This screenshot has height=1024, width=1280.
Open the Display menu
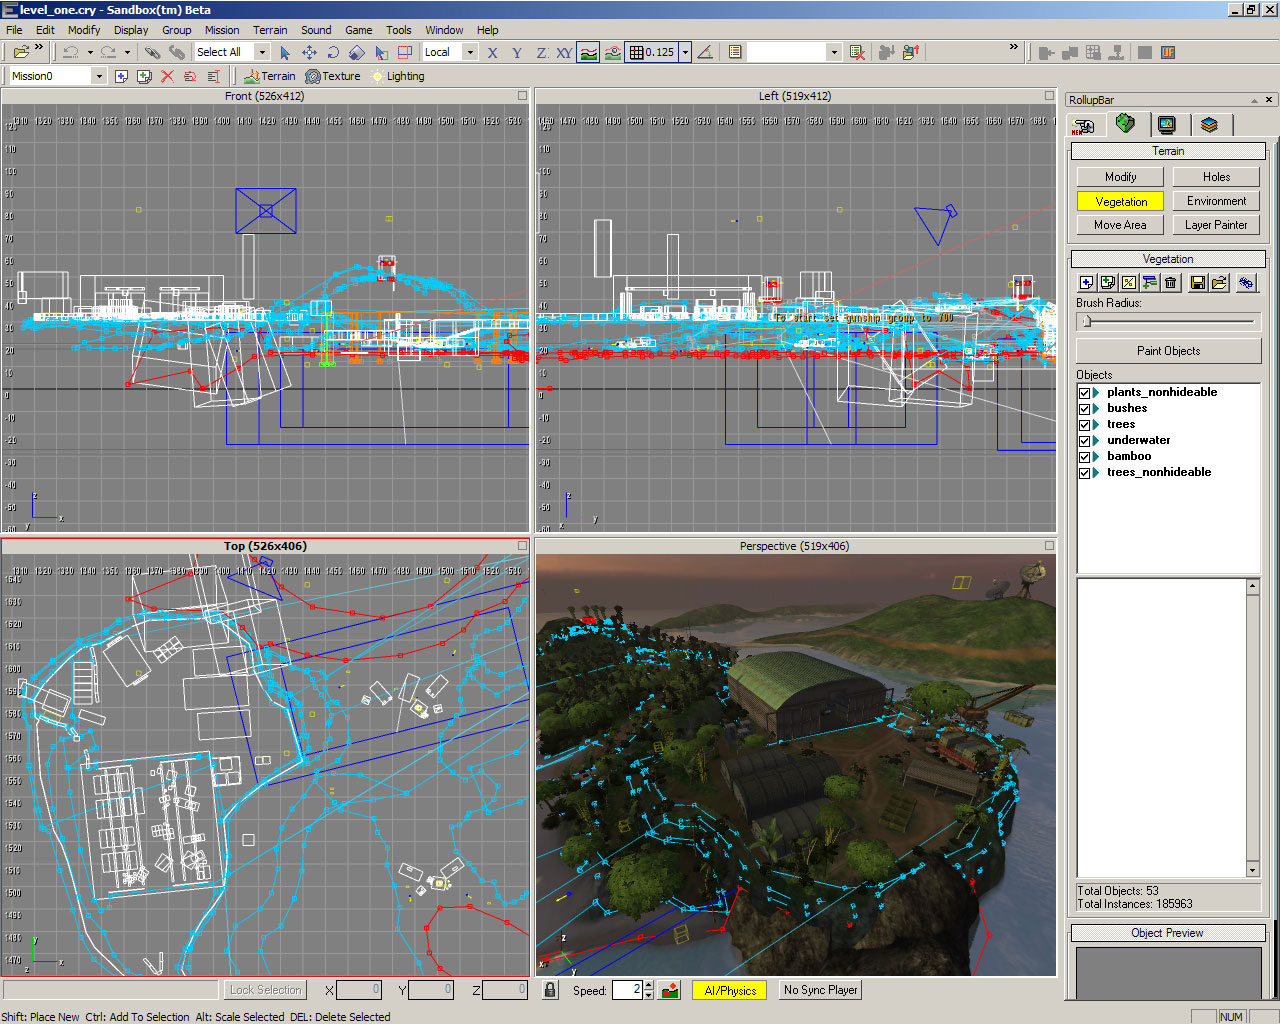click(131, 30)
